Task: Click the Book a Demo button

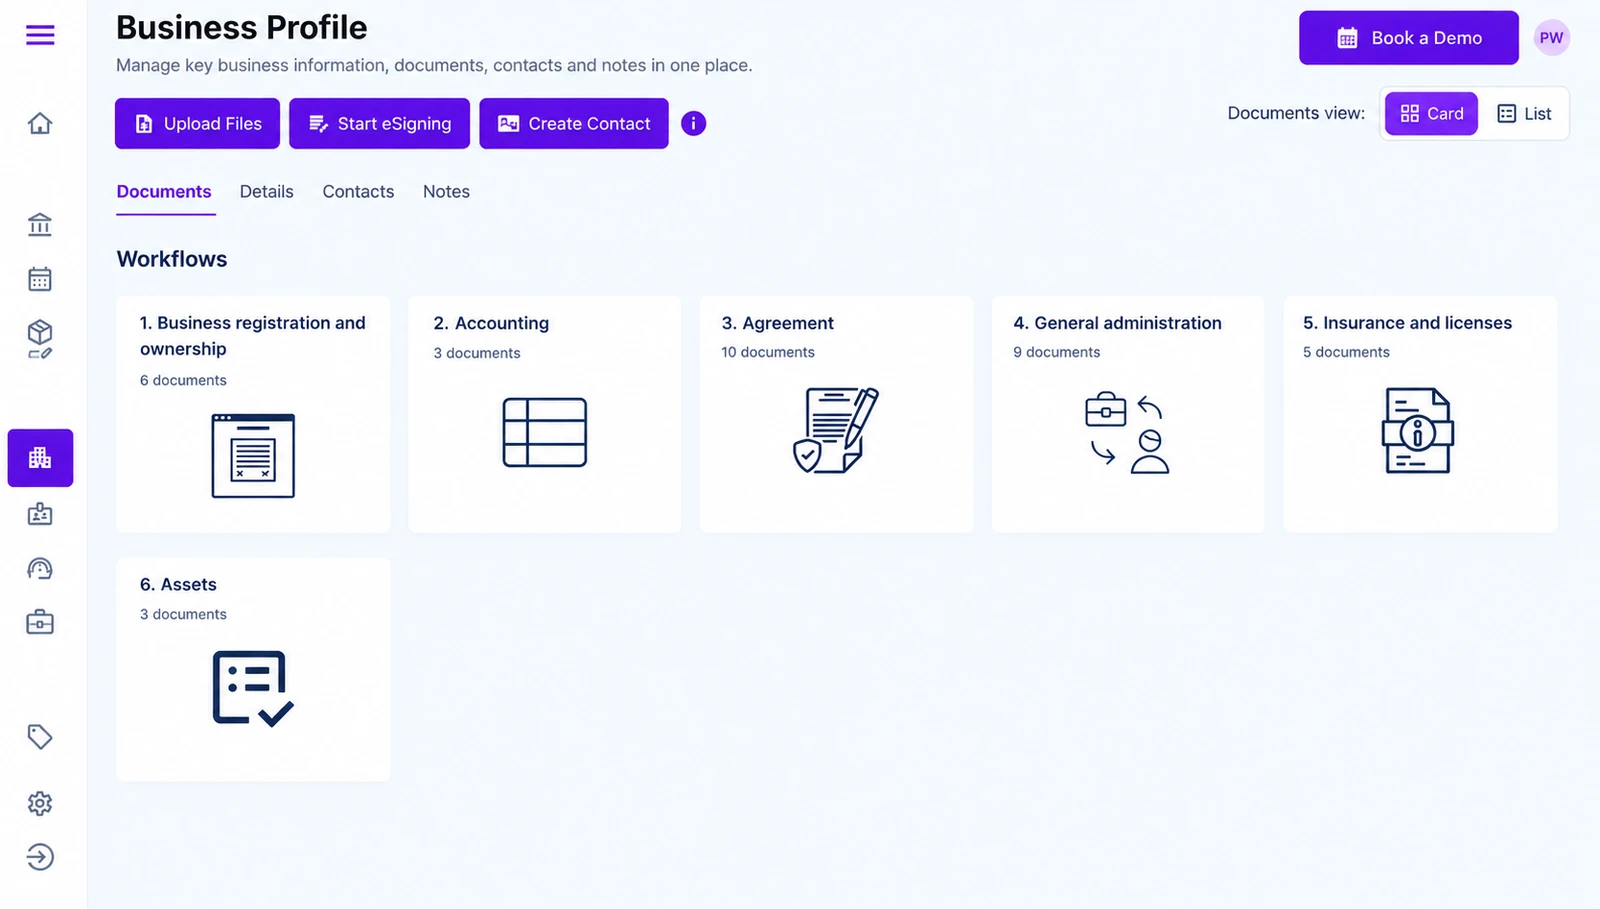Action: [x=1408, y=38]
